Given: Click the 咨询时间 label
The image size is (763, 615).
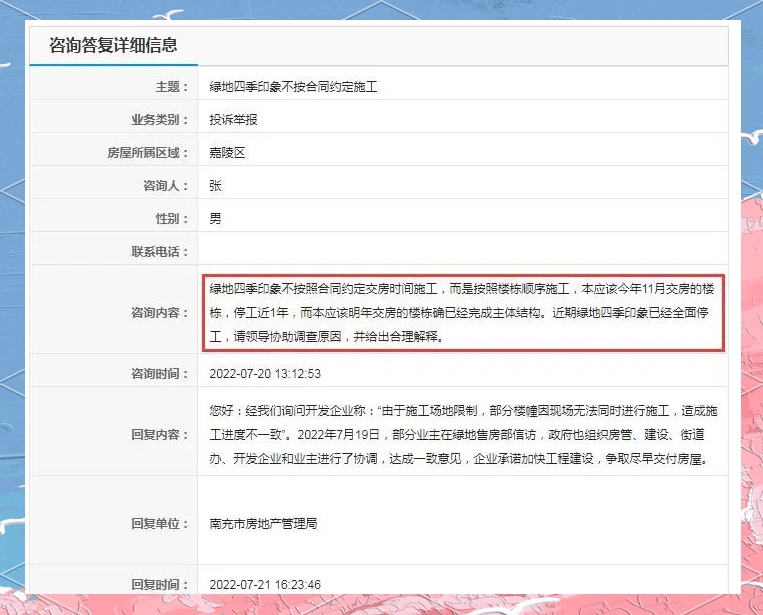Looking at the screenshot, I should click(160, 374).
